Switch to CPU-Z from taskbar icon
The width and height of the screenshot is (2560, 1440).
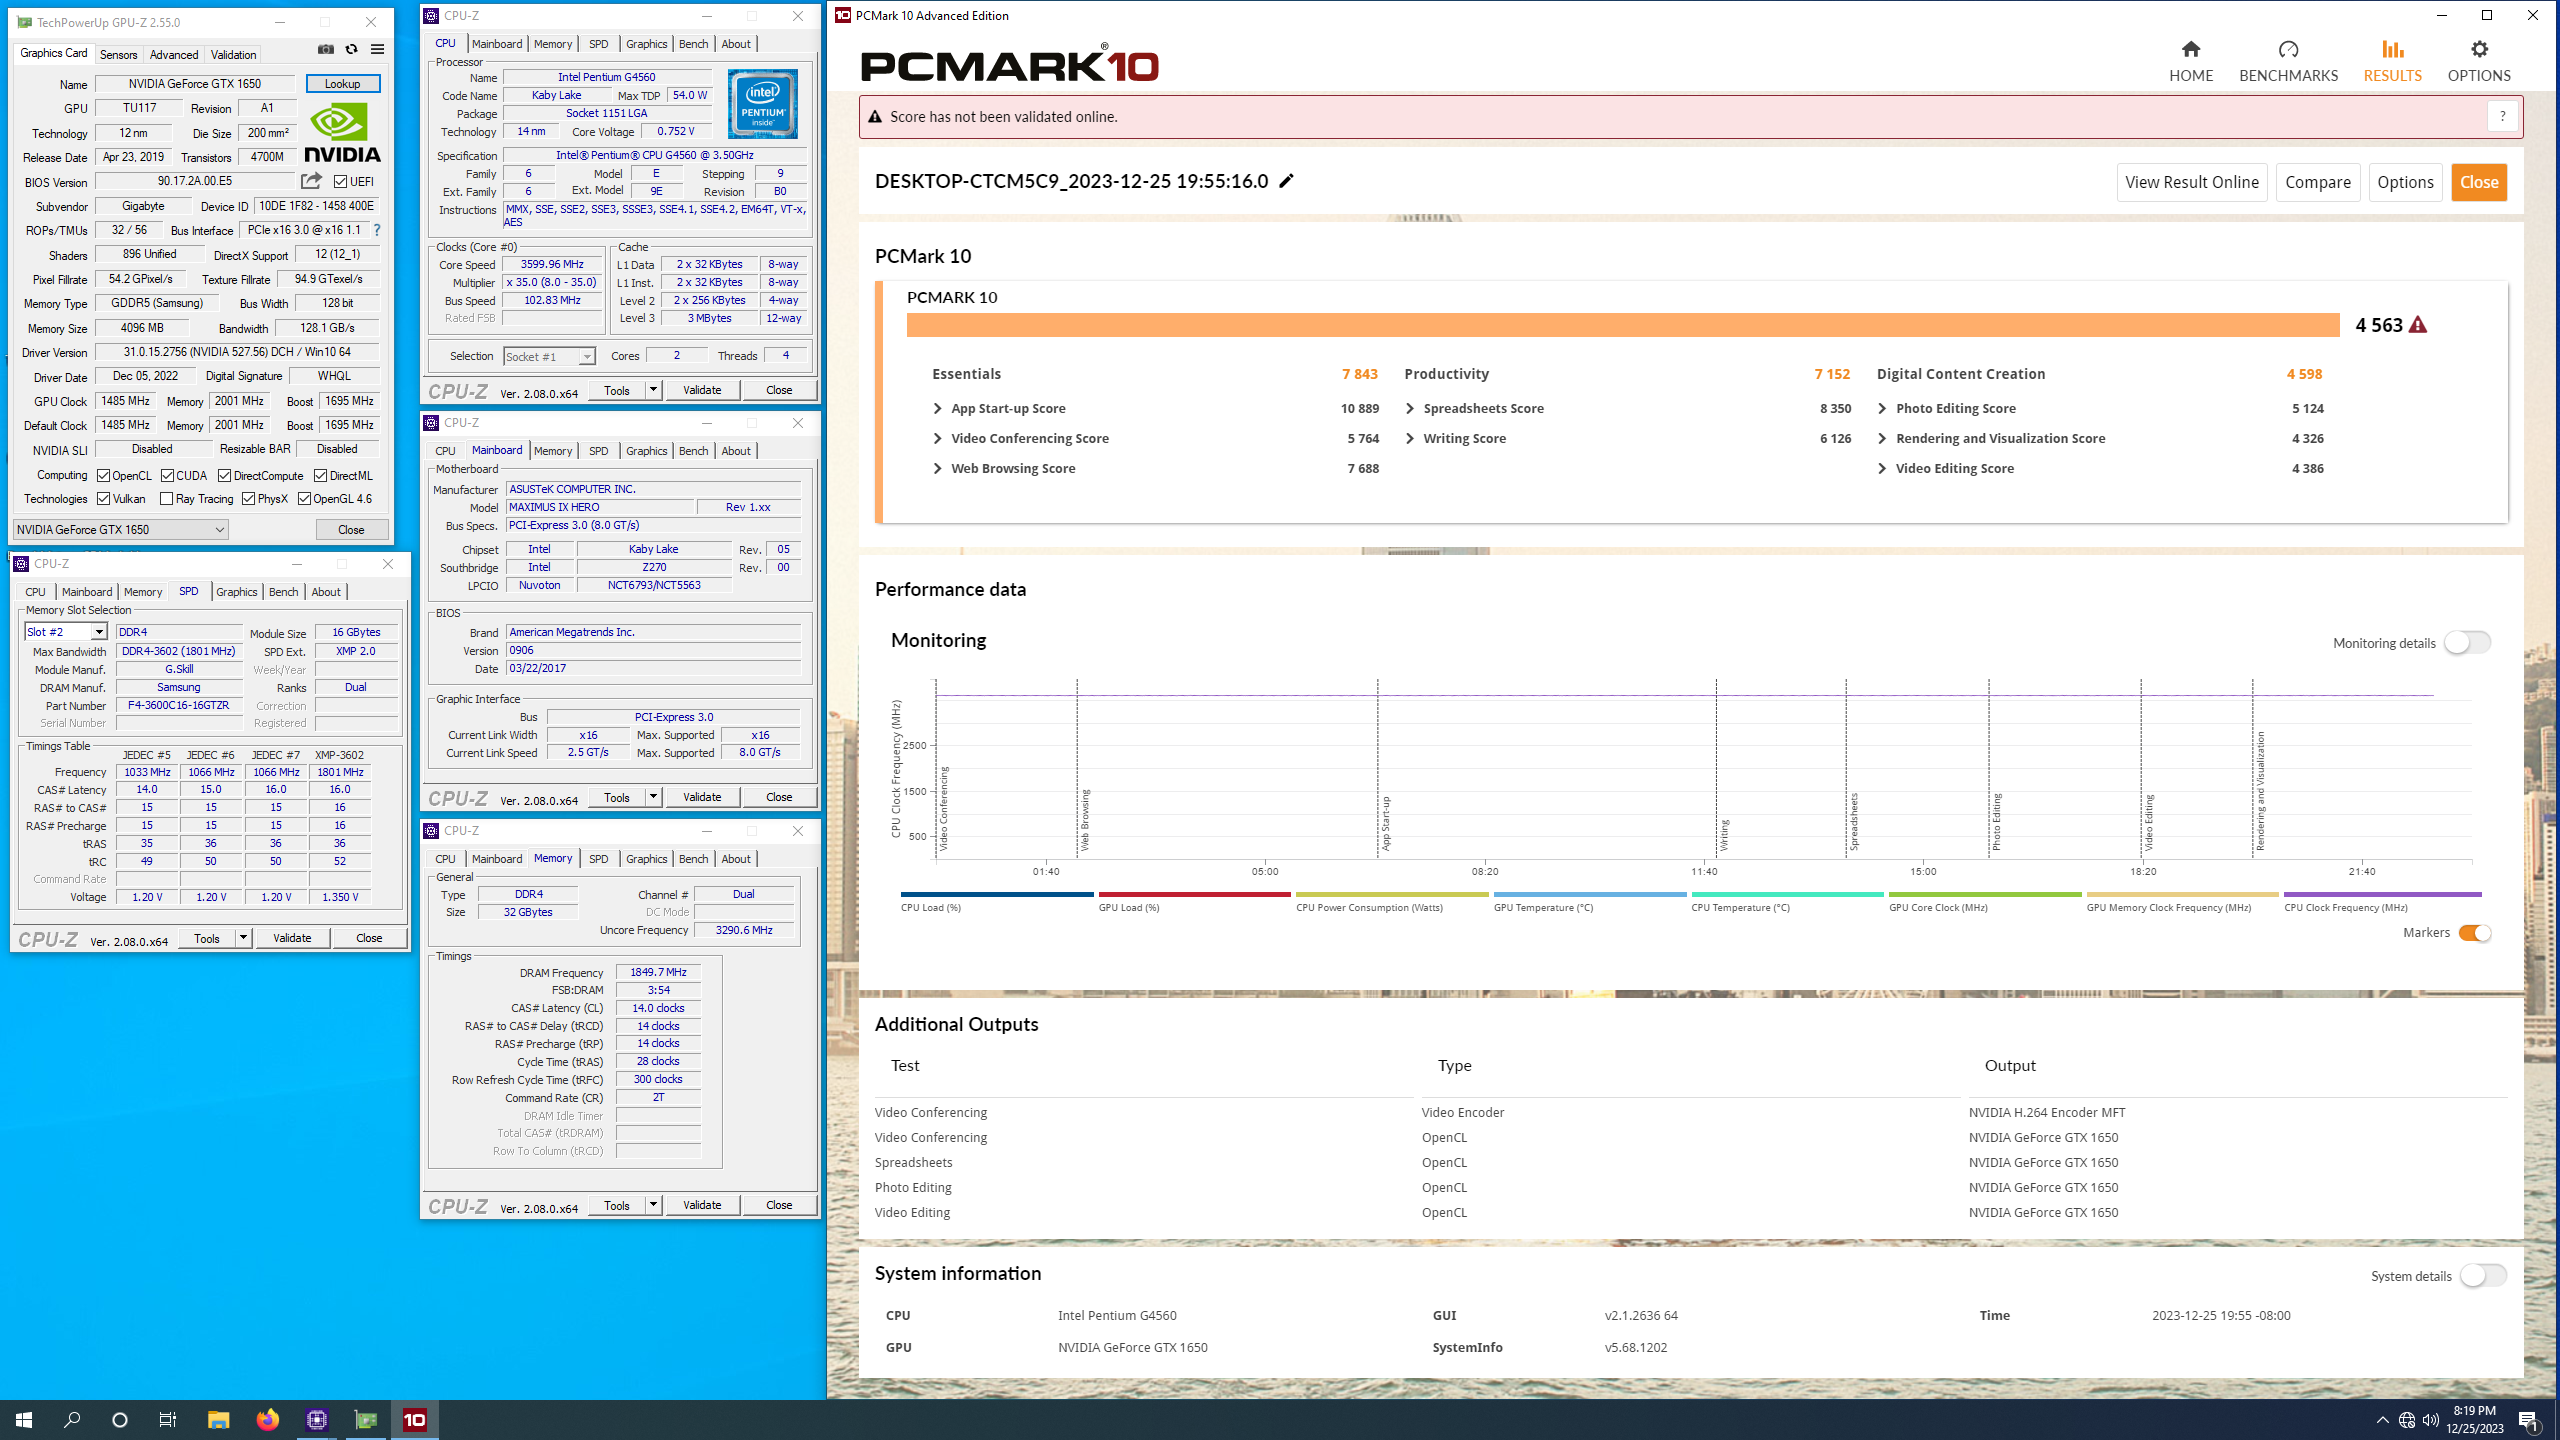(x=317, y=1419)
